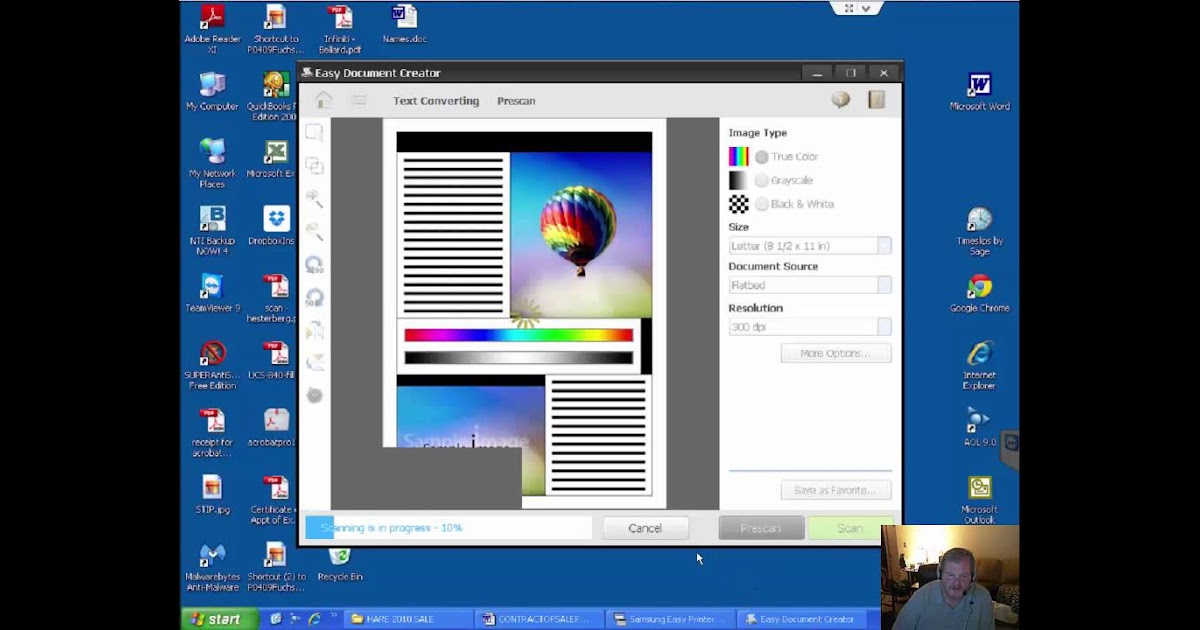The image size is (1200, 630).
Task: Cancel the scan in progress
Action: click(x=645, y=528)
